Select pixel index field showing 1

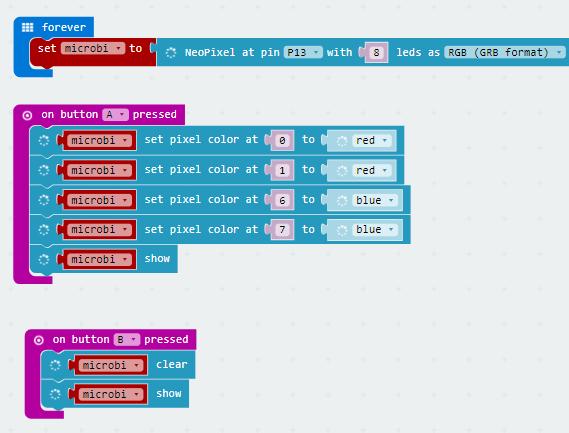click(282, 170)
